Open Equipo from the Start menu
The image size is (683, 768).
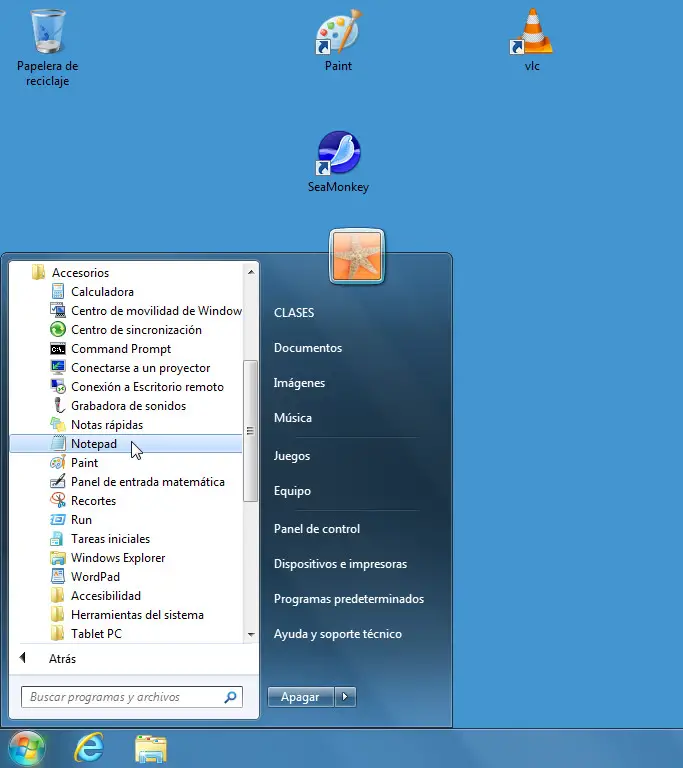pos(292,491)
